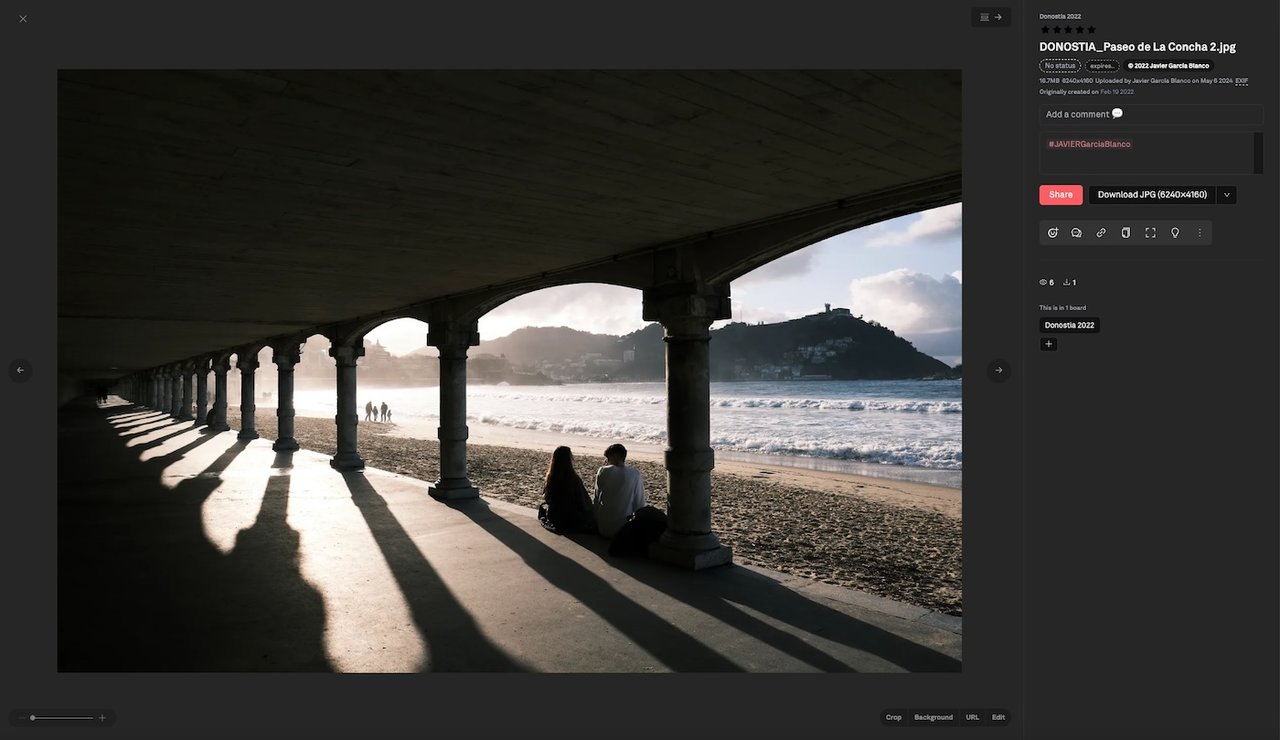Close the image viewer with the X
Viewport: 1280px width, 740px height.
click(x=23, y=19)
